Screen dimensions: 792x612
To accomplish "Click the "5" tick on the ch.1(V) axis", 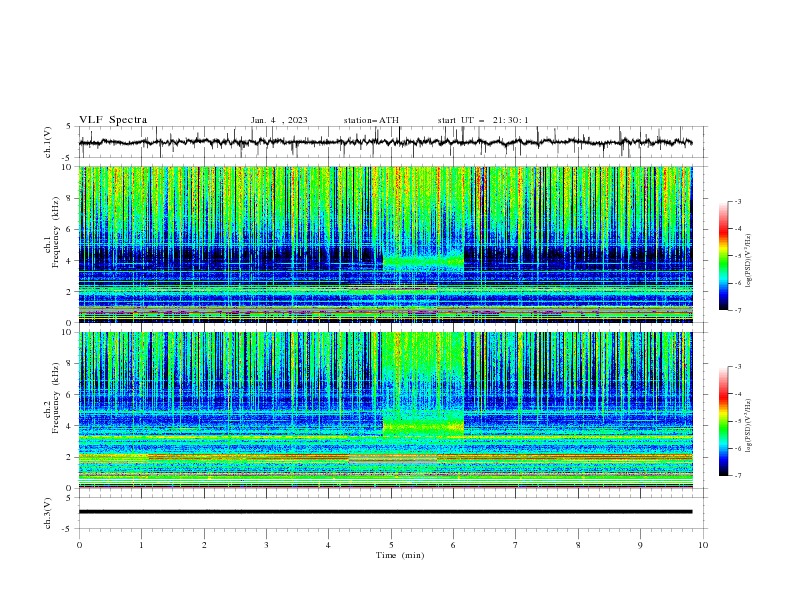I will coord(69,127).
